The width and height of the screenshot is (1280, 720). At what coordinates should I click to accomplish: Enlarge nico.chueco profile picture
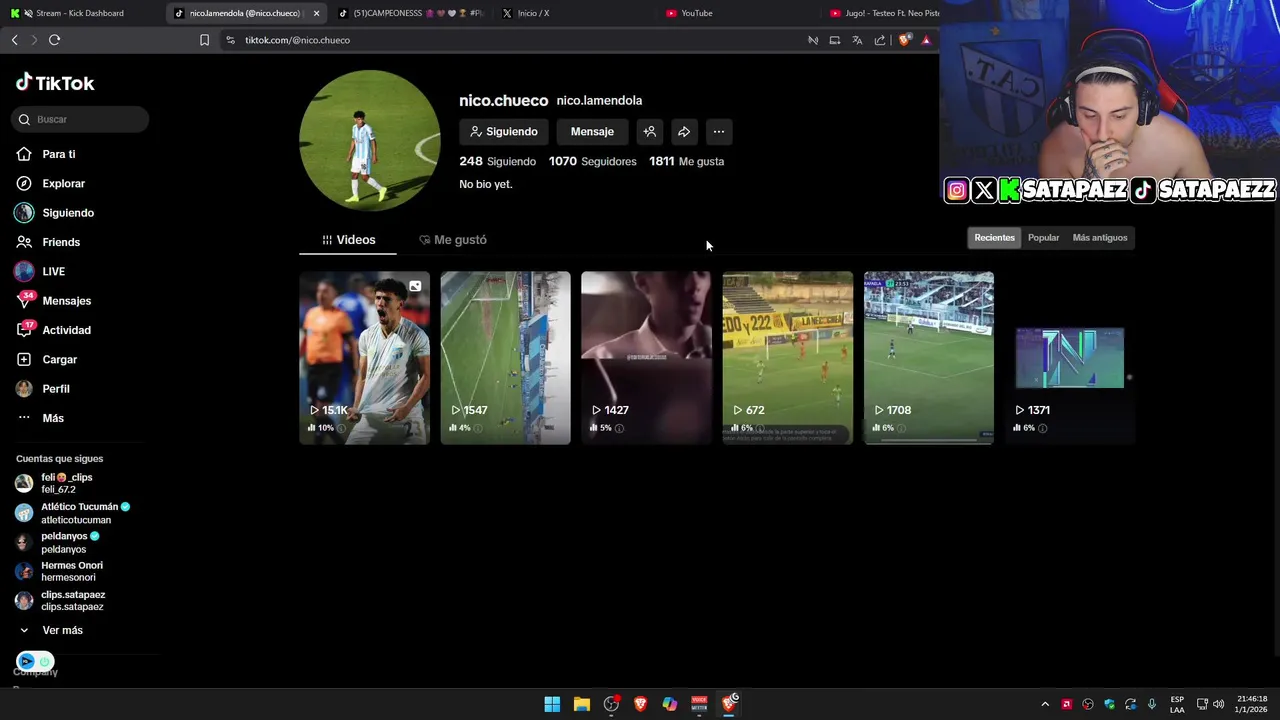370,140
